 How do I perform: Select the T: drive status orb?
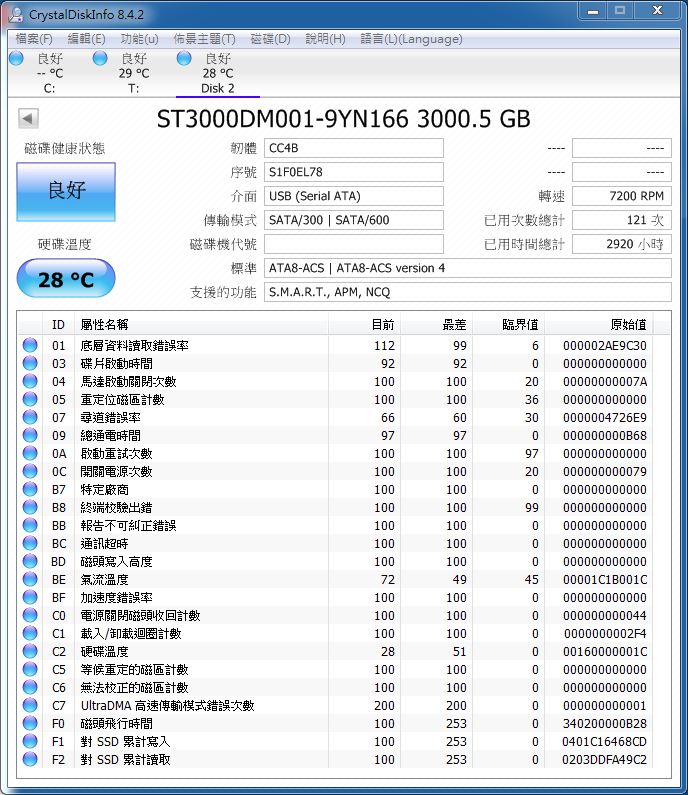(x=100, y=58)
